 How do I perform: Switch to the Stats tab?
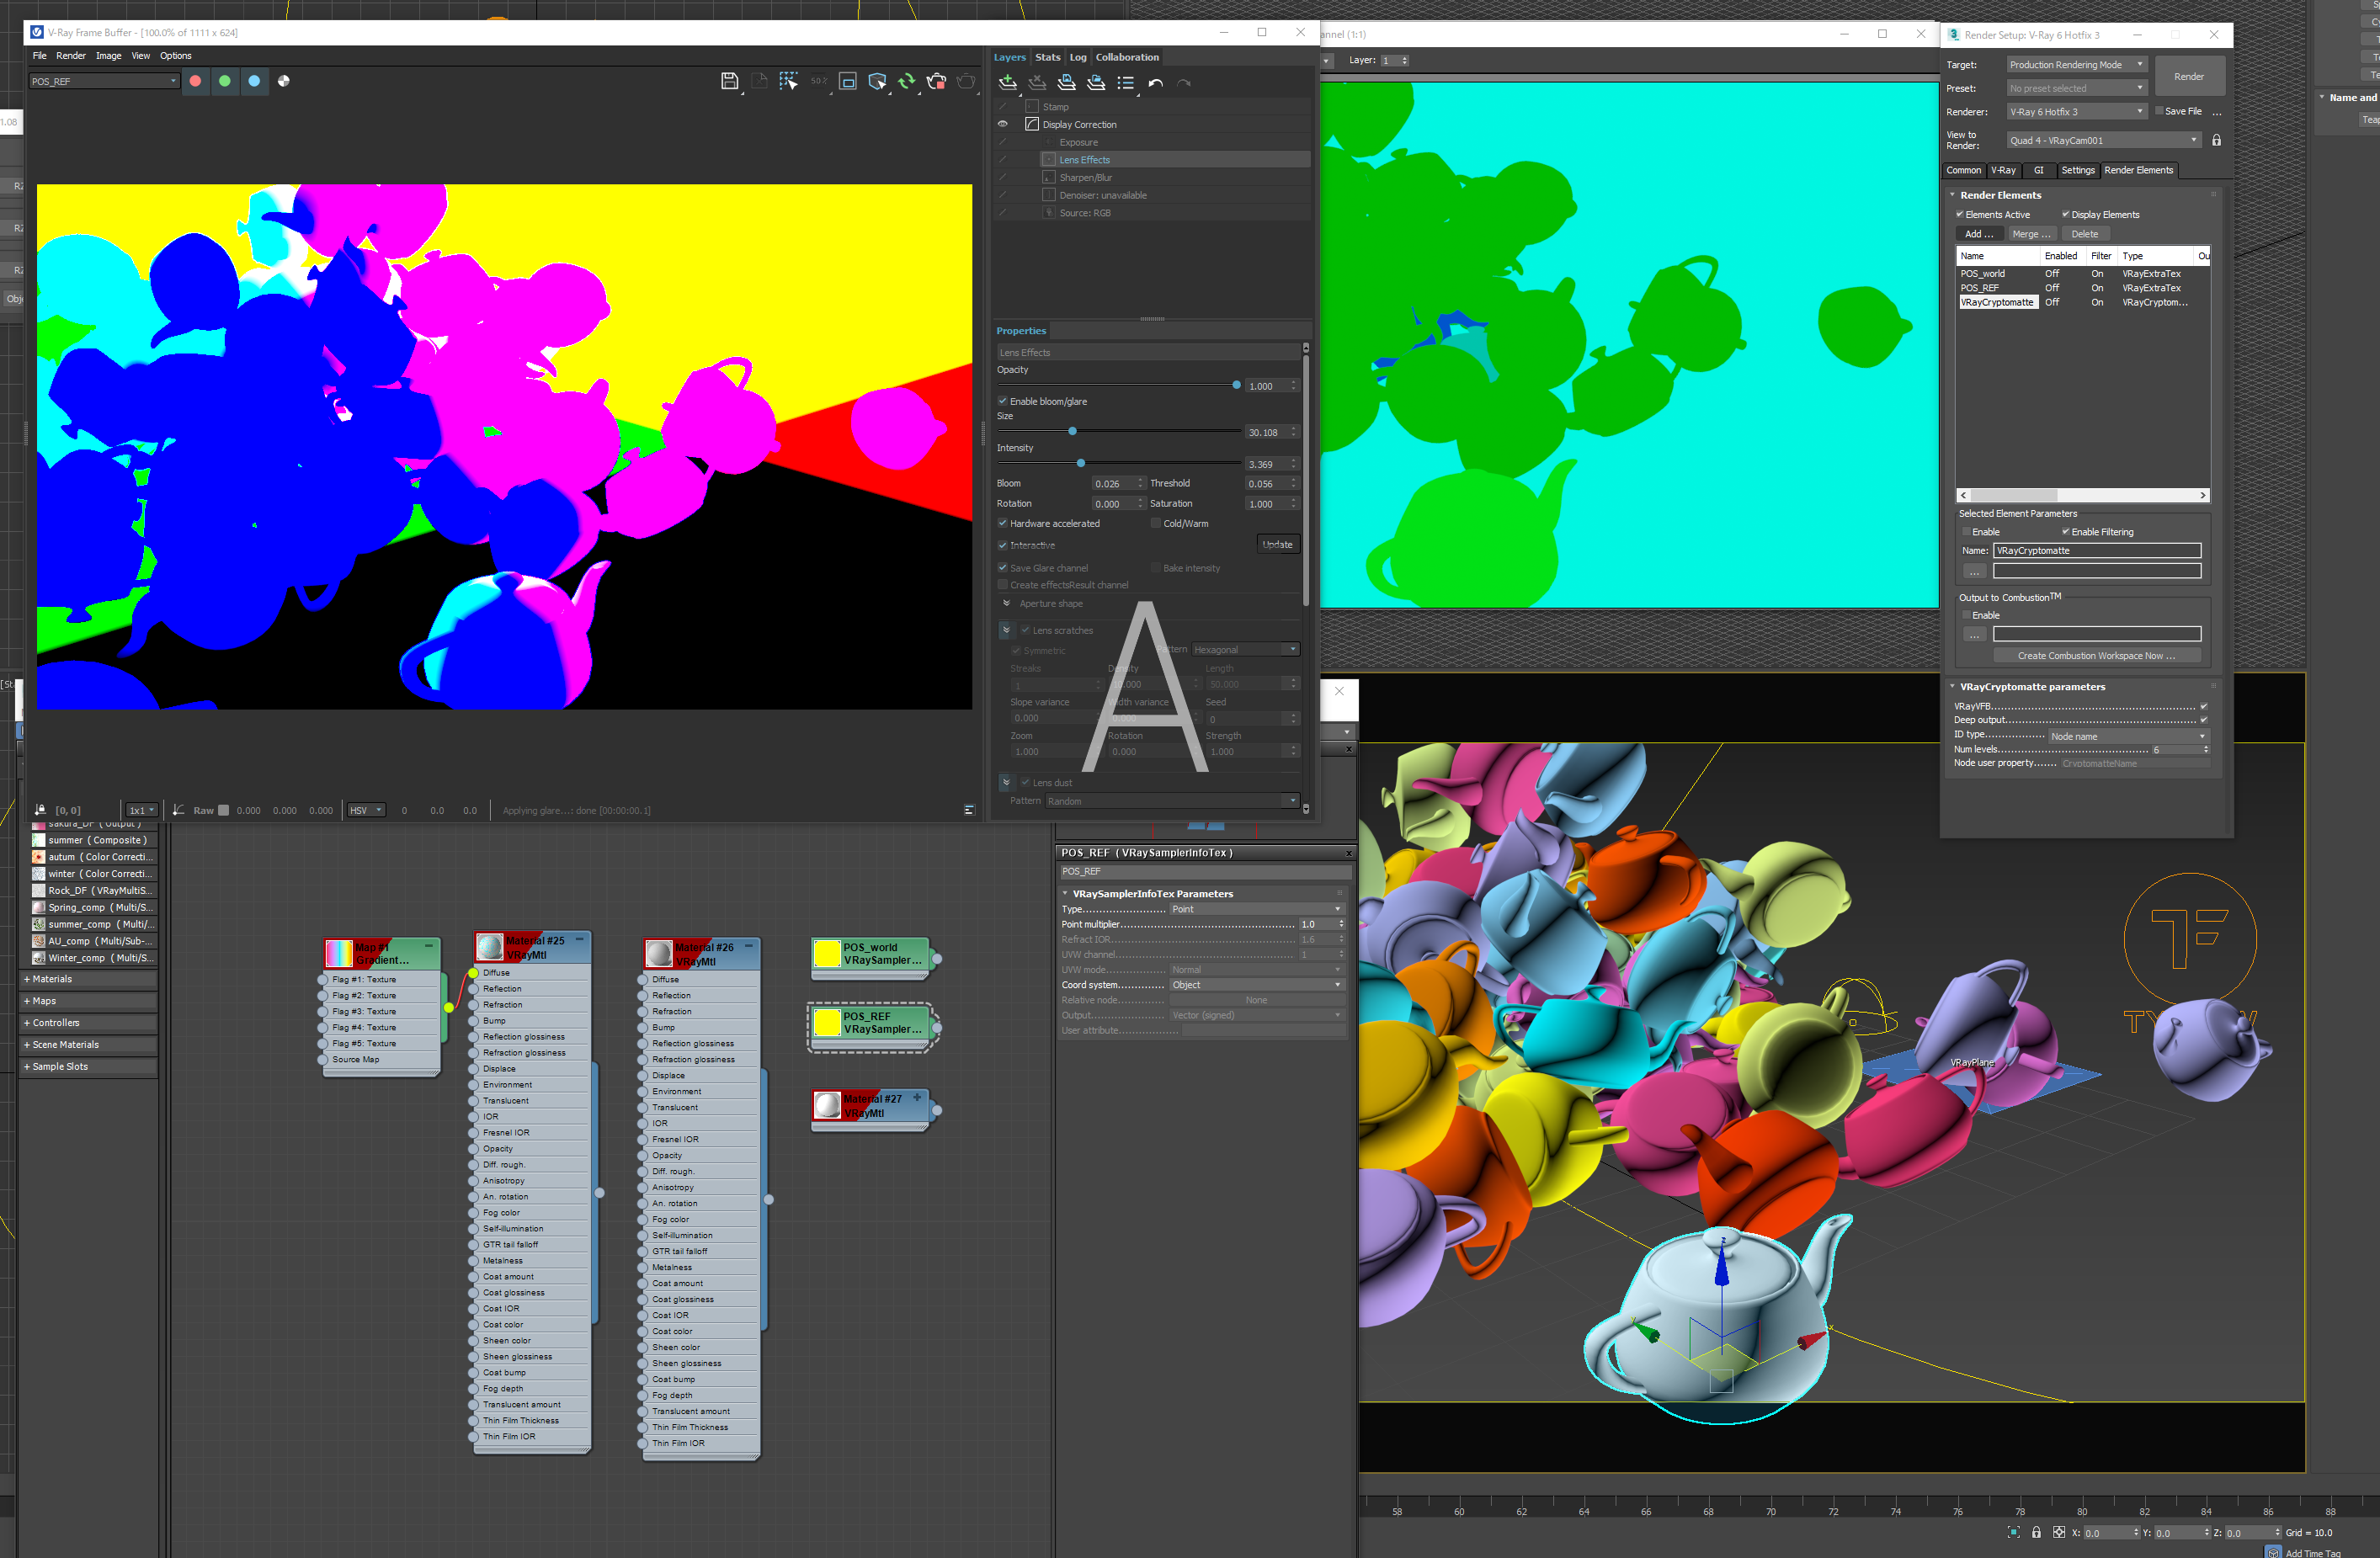point(1047,58)
